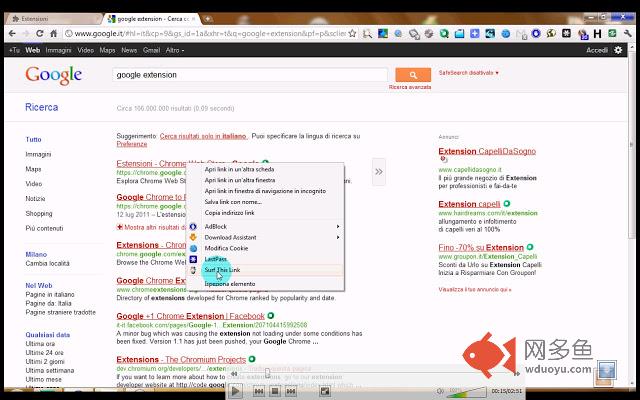Adjust the video volume slider

pos(460,391)
